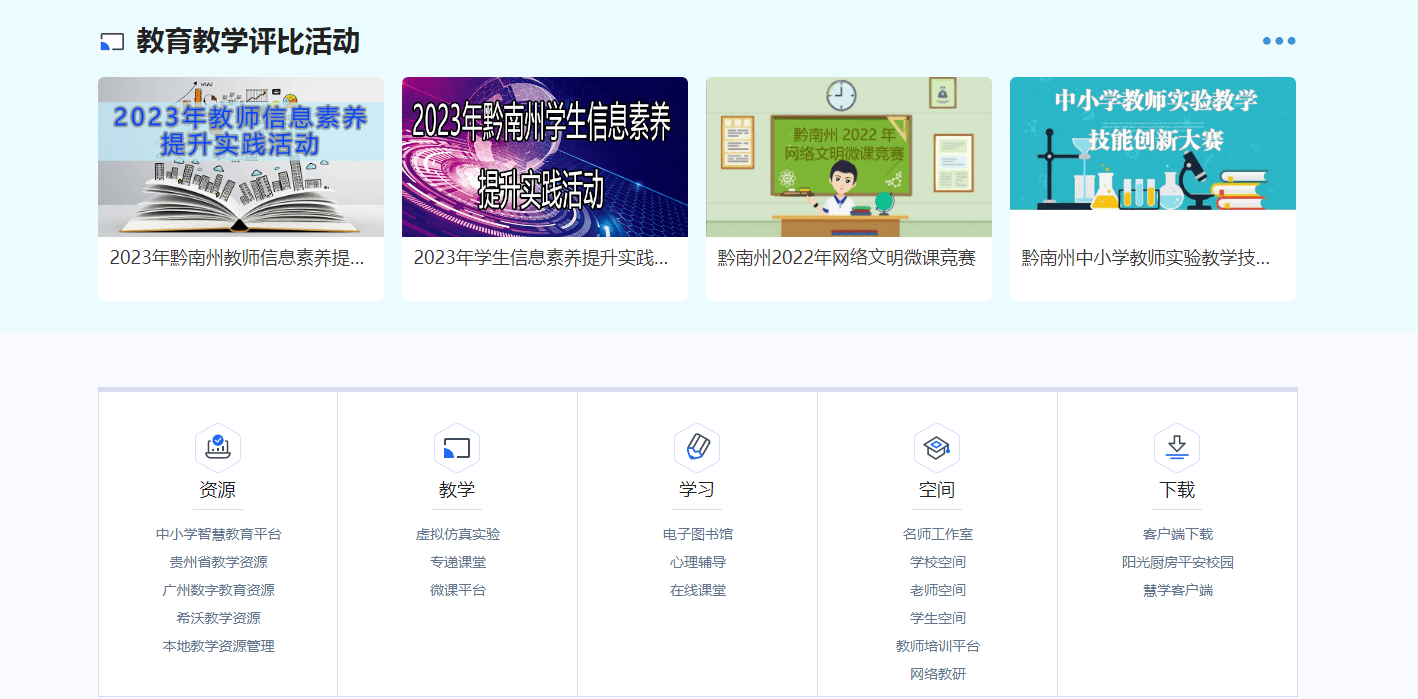Viewport: 1418px width, 699px height.
Task: Open 本地教学资源管理 link
Action: click(x=219, y=646)
